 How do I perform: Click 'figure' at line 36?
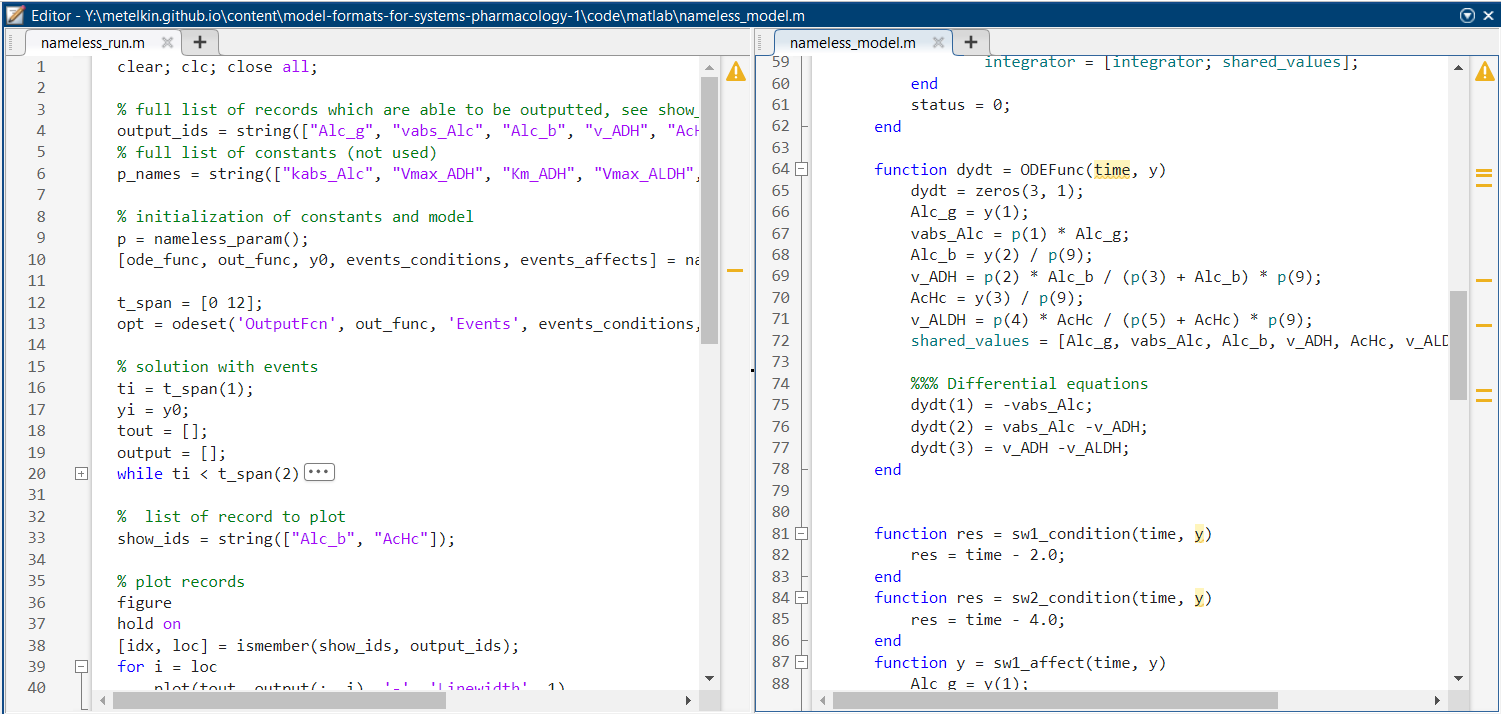pos(144,603)
